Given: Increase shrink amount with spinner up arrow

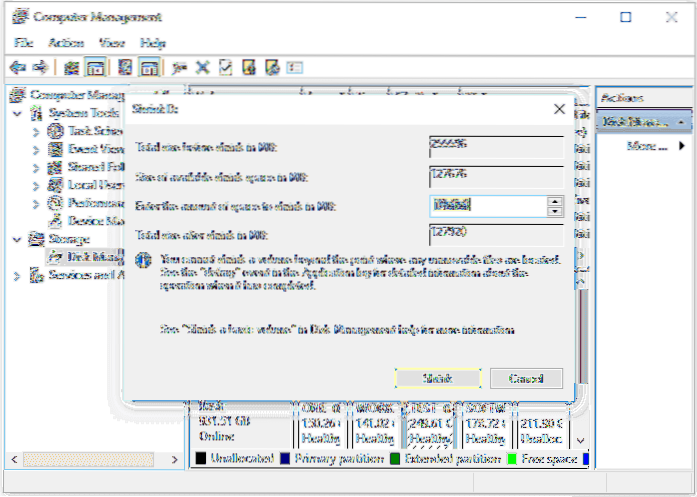Looking at the screenshot, I should (x=554, y=200).
